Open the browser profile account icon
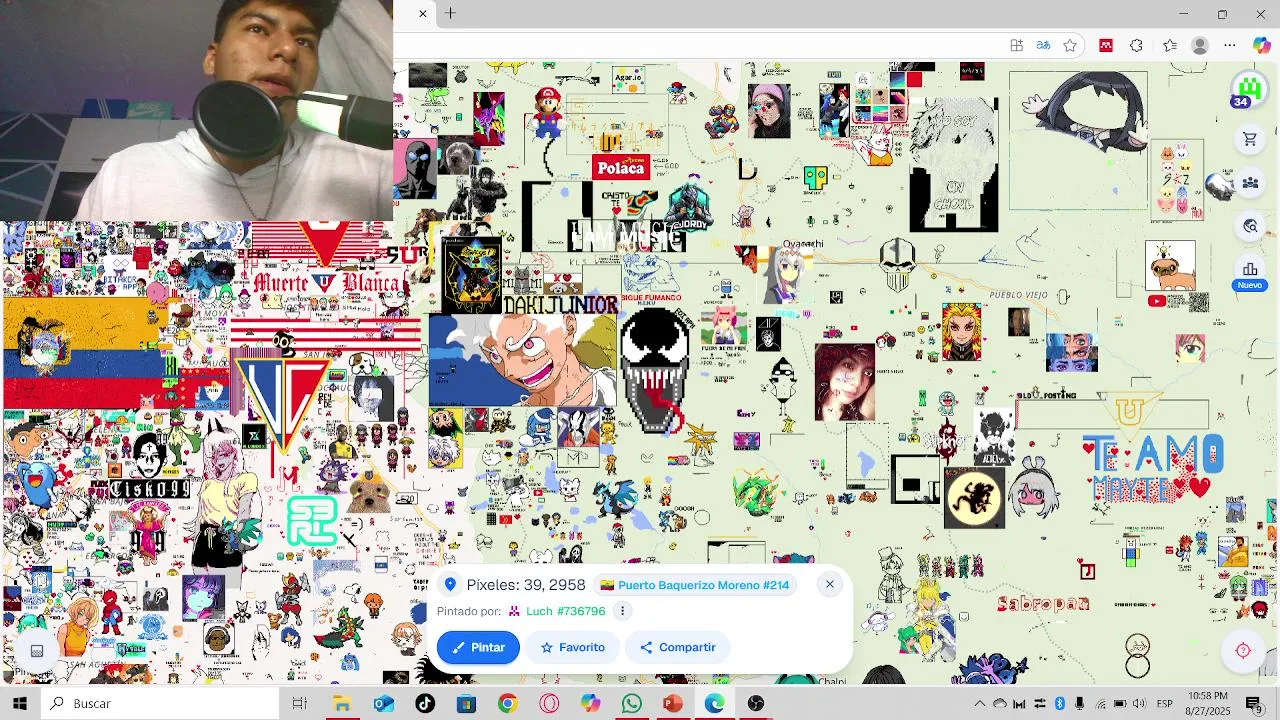 coord(1200,46)
